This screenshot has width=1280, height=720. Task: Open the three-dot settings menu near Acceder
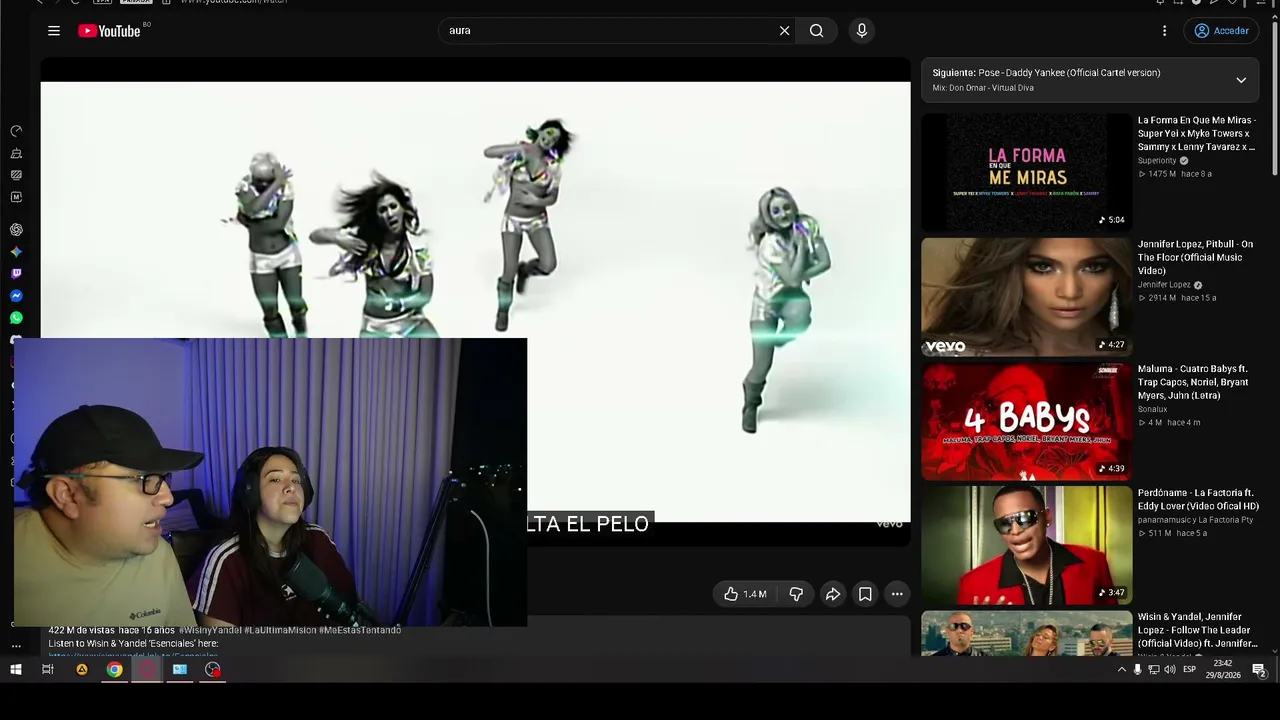(x=1164, y=31)
